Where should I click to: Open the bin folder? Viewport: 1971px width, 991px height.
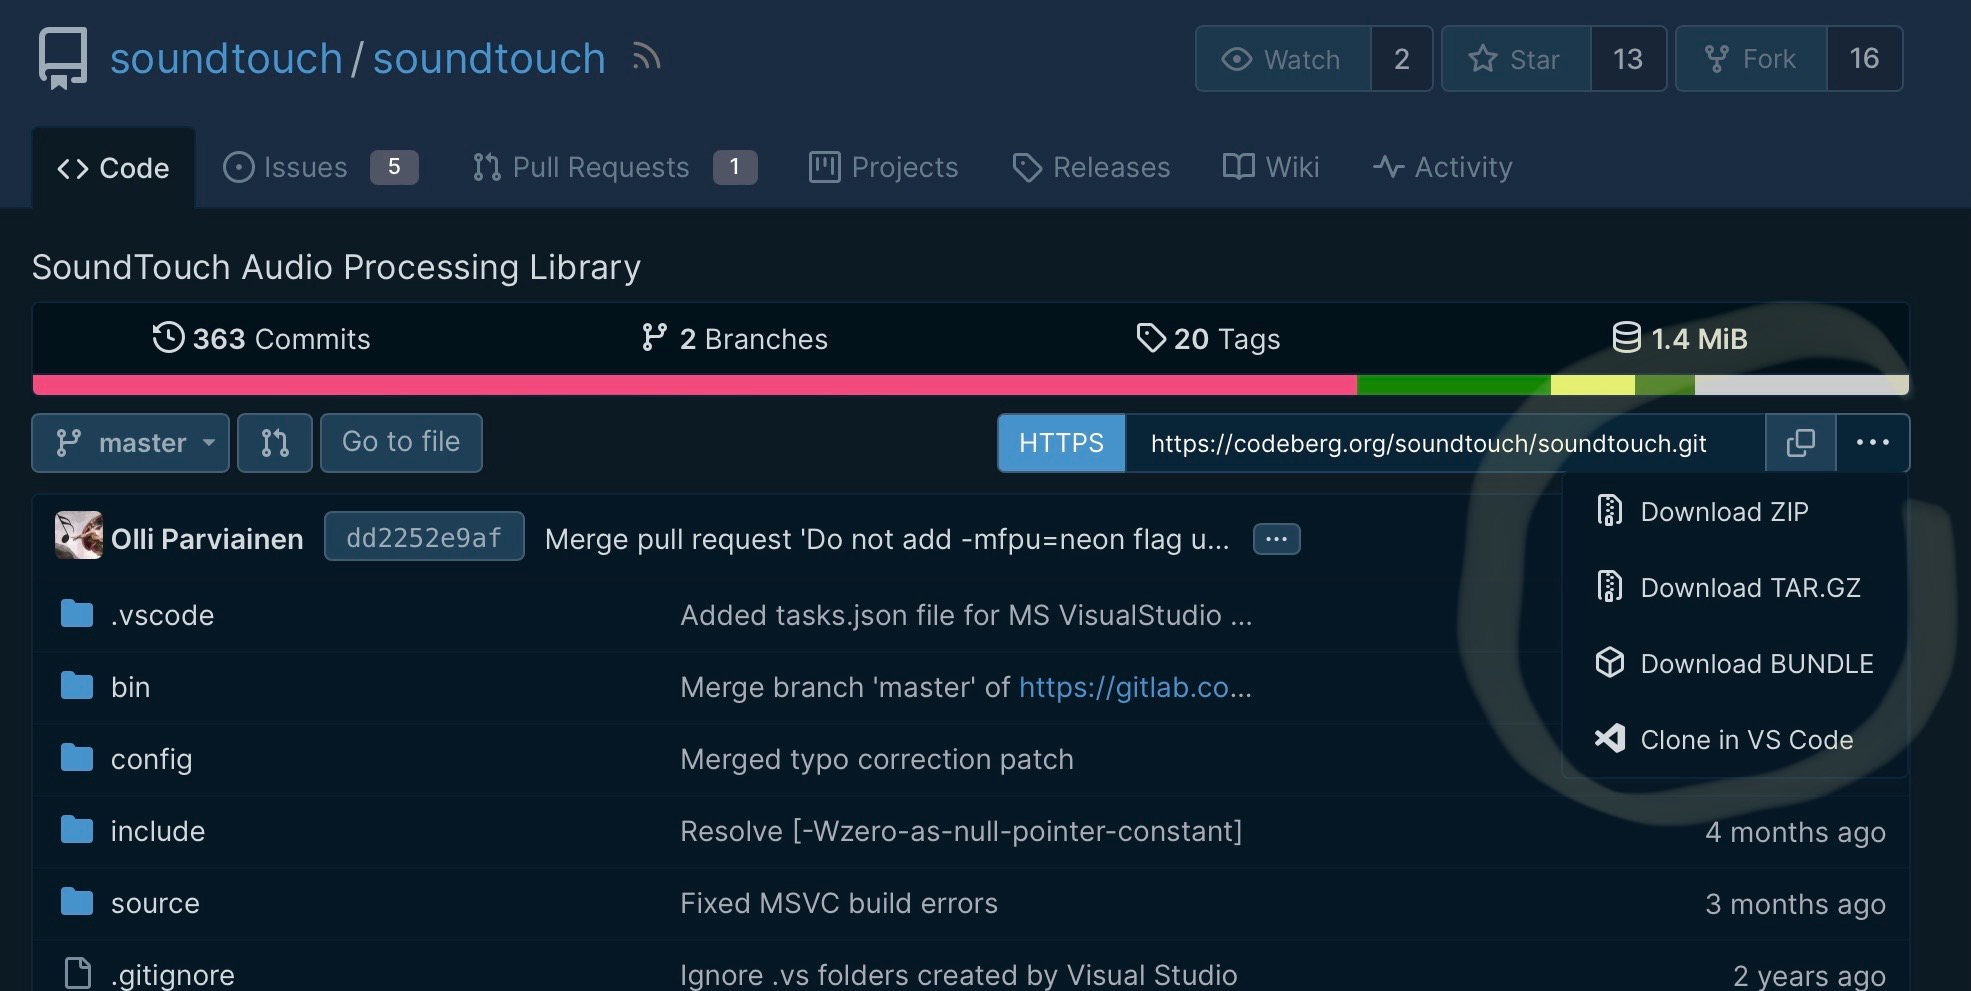pyautogui.click(x=131, y=687)
